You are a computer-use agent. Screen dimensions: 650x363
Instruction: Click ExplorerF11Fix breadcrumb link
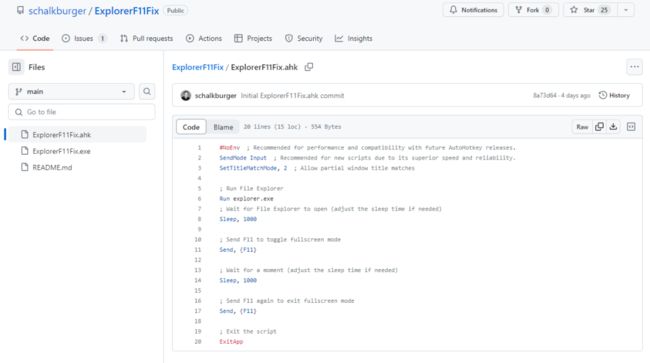198,67
